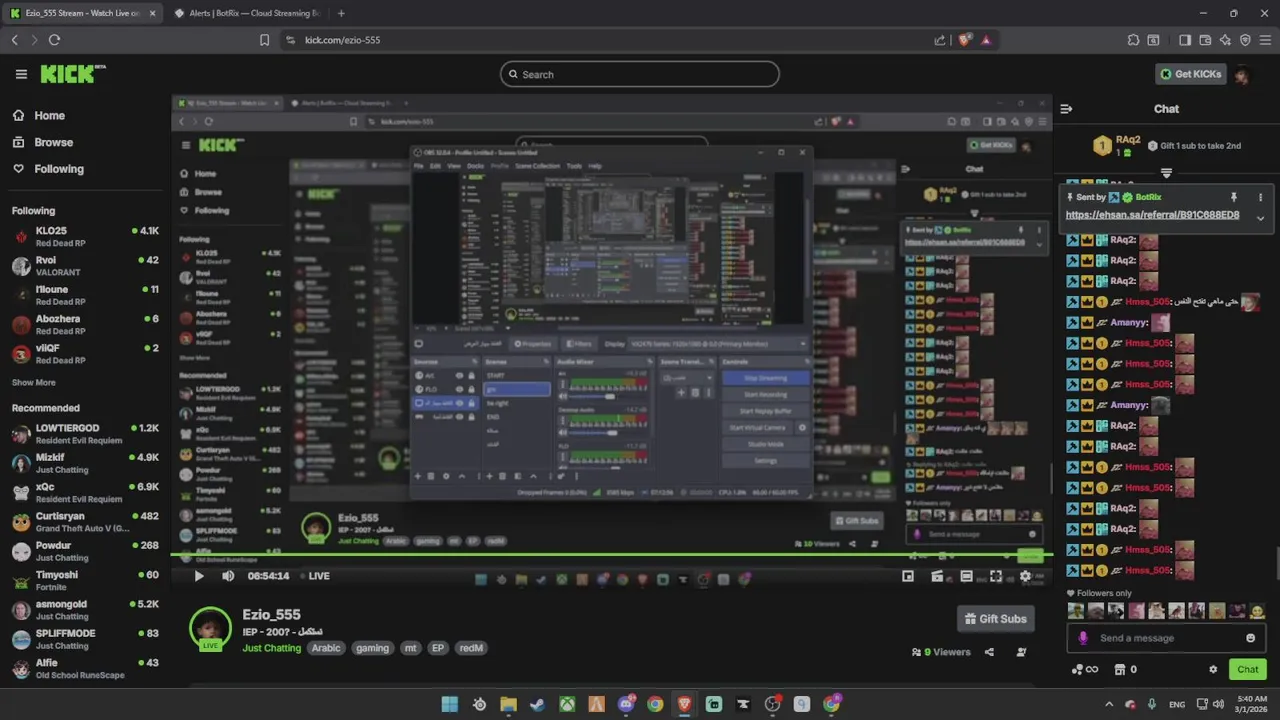Send message with Chat button
This screenshot has width=1280, height=720.
pyautogui.click(x=1248, y=670)
